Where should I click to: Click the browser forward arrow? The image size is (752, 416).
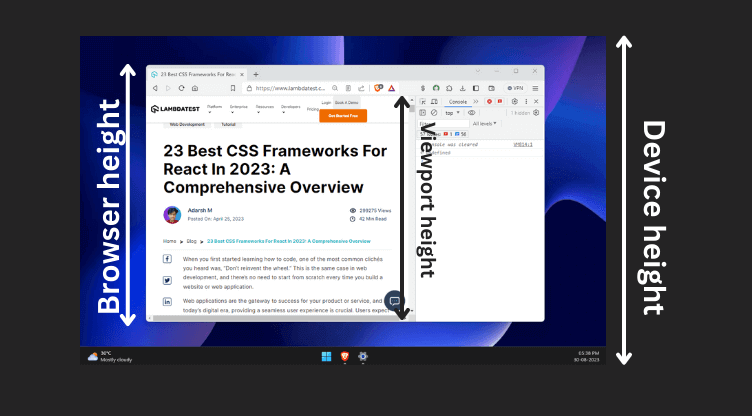coord(168,88)
